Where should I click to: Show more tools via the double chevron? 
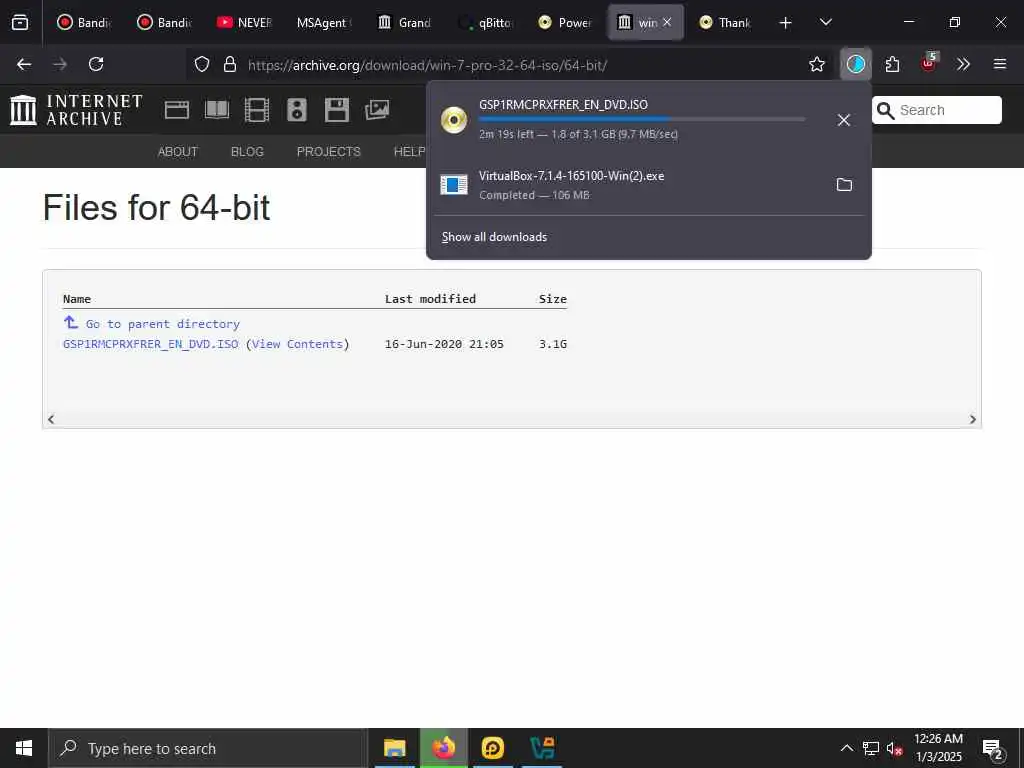point(963,64)
